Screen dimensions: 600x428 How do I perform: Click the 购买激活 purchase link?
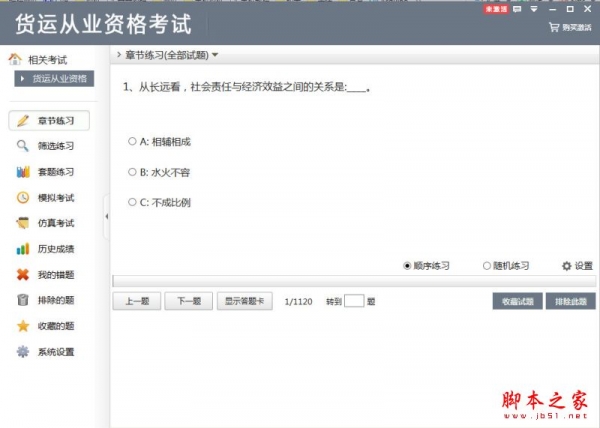coord(577,28)
